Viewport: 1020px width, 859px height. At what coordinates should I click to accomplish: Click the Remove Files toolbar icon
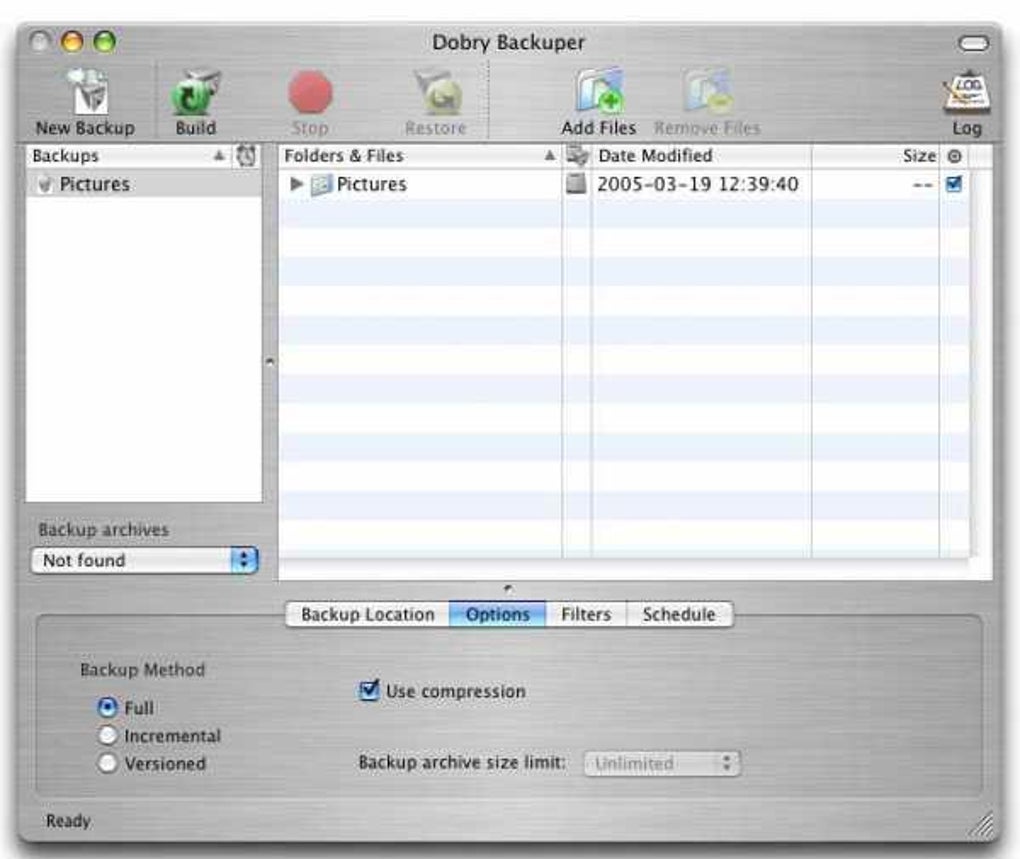tap(708, 93)
